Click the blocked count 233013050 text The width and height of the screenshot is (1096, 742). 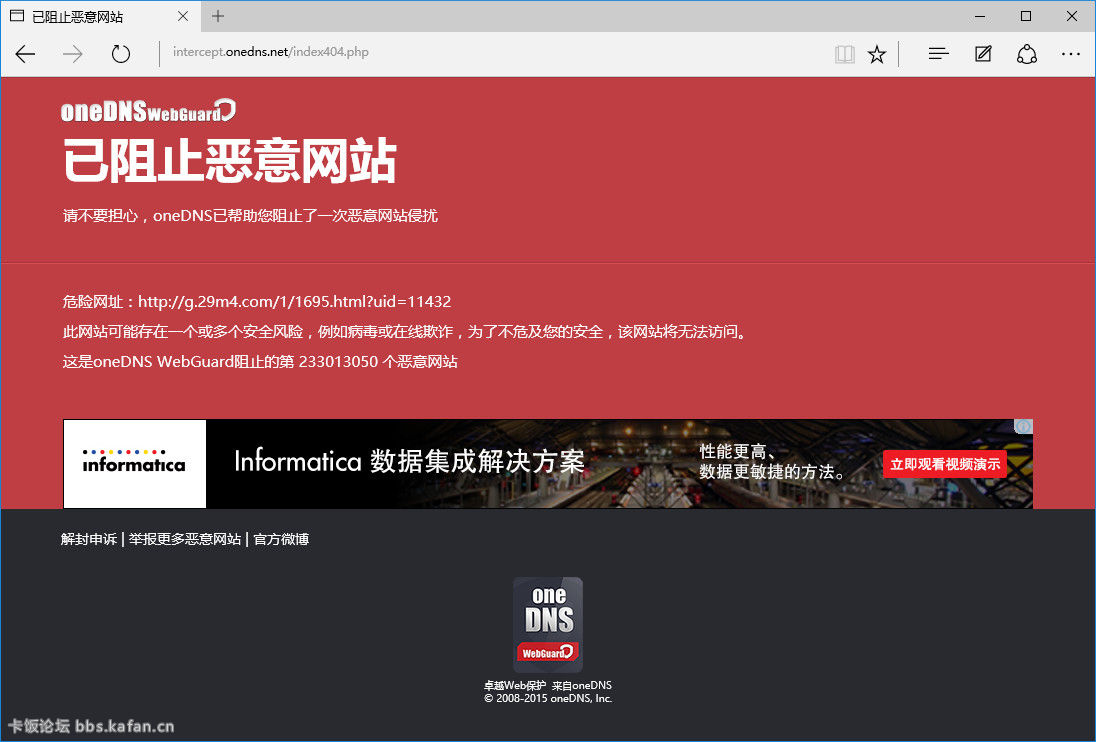coord(338,362)
